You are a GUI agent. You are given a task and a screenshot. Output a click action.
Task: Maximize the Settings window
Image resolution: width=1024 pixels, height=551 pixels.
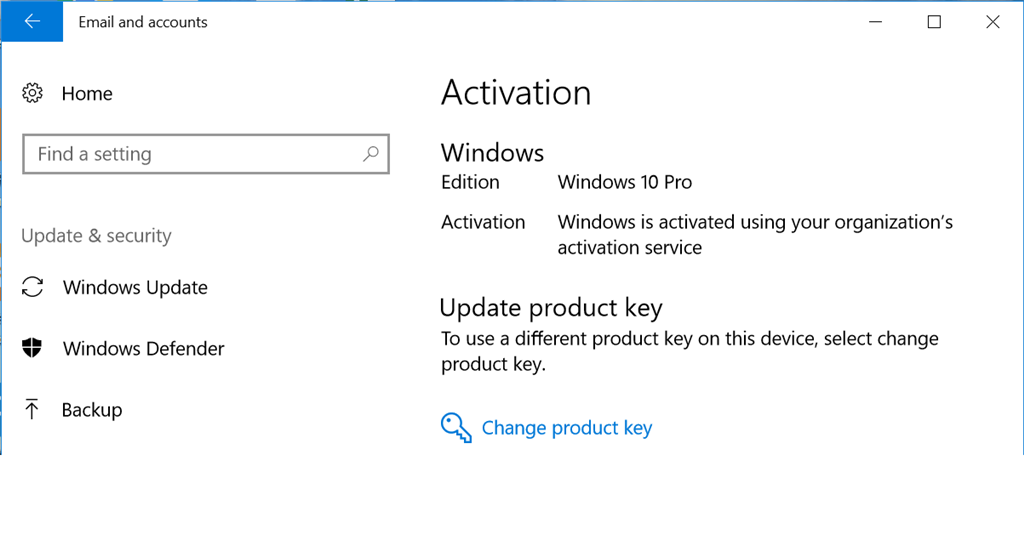(x=934, y=22)
